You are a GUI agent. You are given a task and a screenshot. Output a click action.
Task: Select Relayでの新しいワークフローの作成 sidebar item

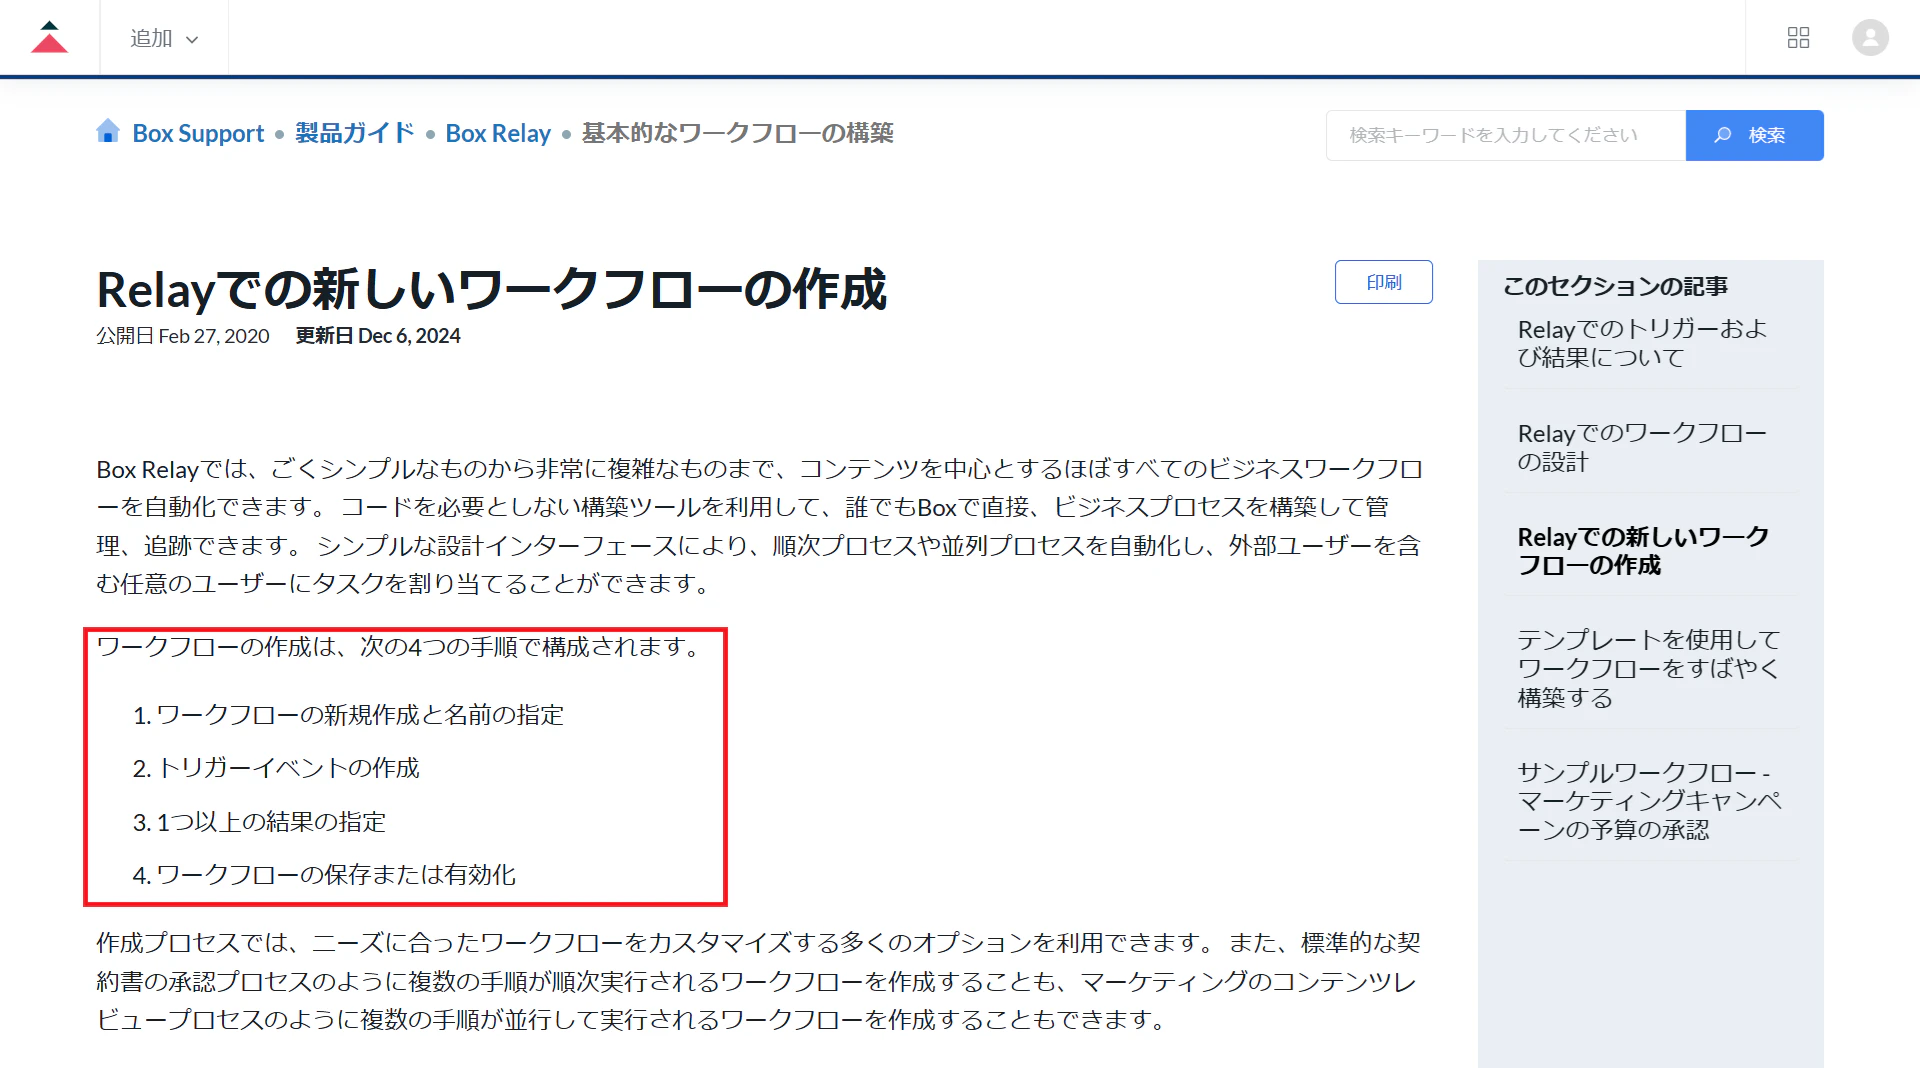tap(1643, 551)
